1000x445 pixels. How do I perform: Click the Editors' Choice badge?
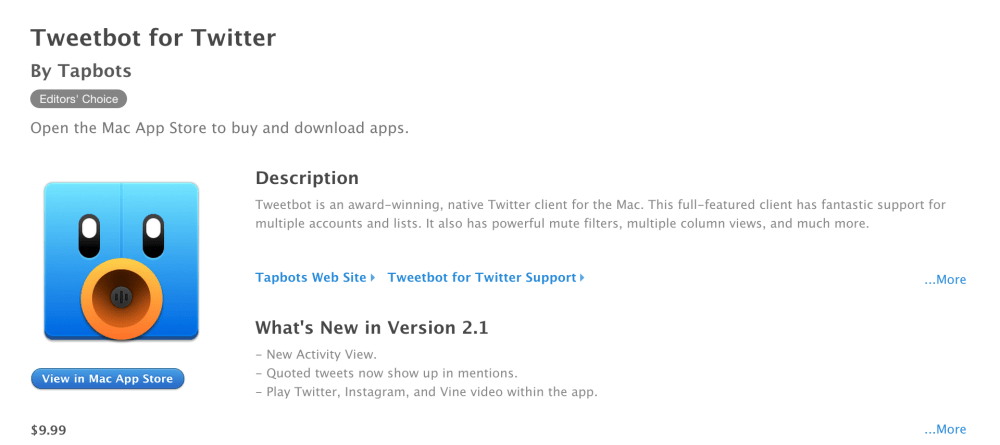[x=79, y=99]
